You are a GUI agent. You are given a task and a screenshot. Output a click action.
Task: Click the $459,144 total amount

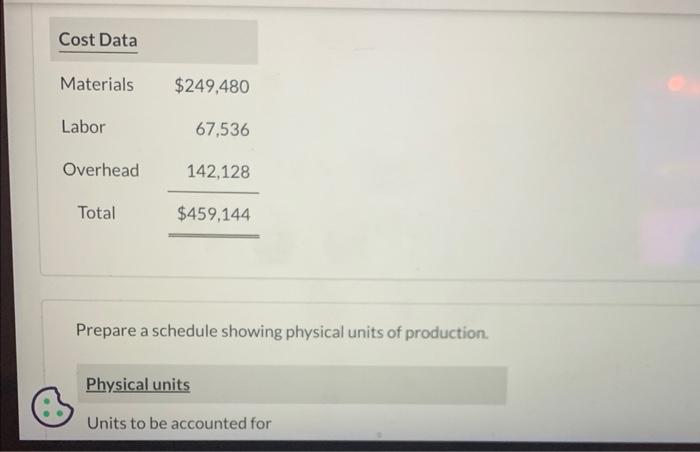coord(213,214)
